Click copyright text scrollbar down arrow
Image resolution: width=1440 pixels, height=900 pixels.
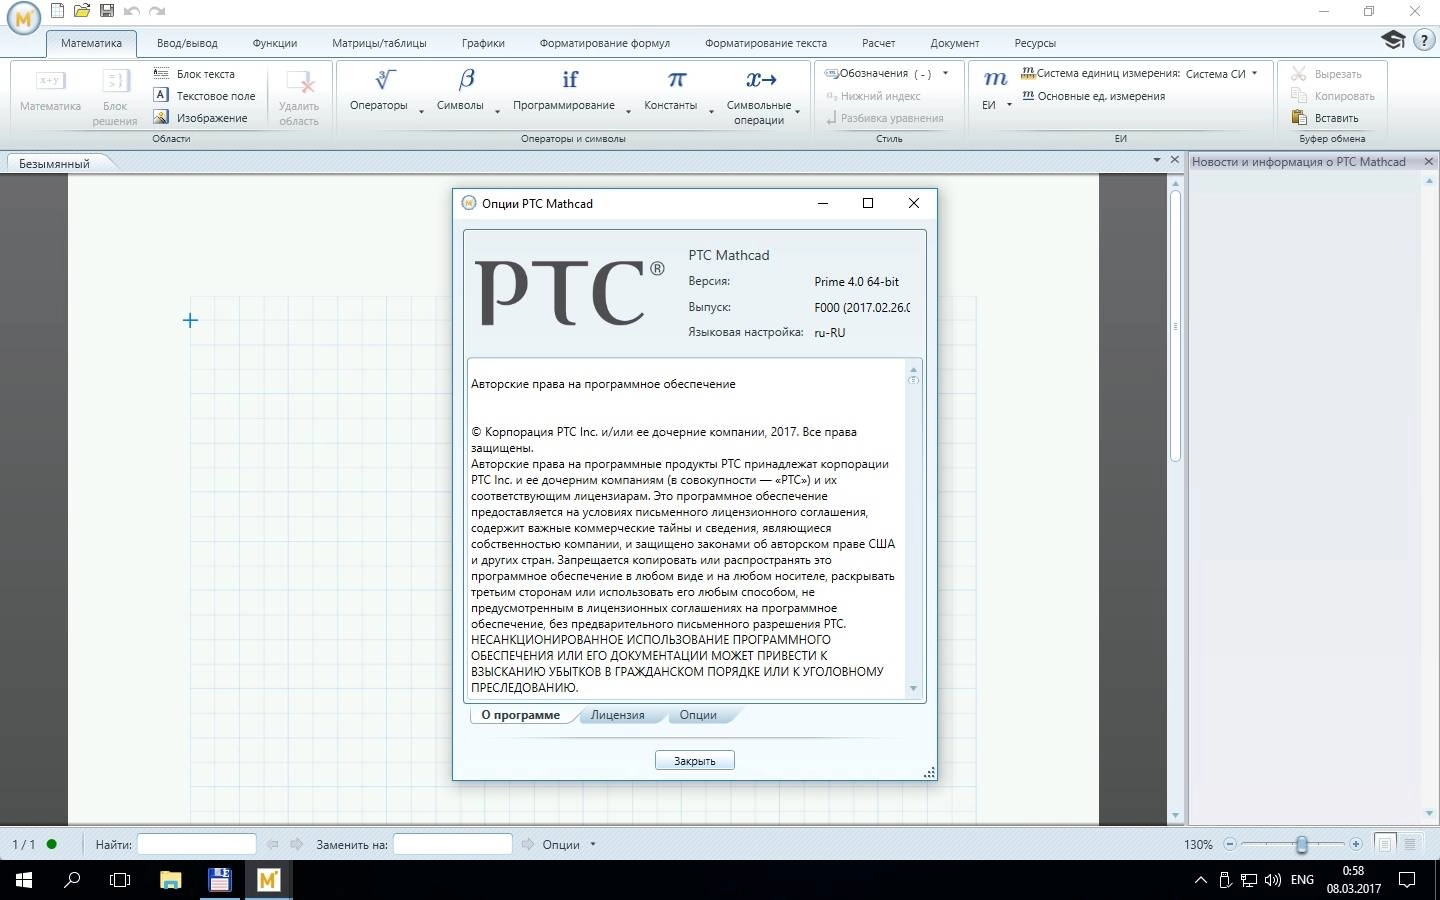(913, 688)
